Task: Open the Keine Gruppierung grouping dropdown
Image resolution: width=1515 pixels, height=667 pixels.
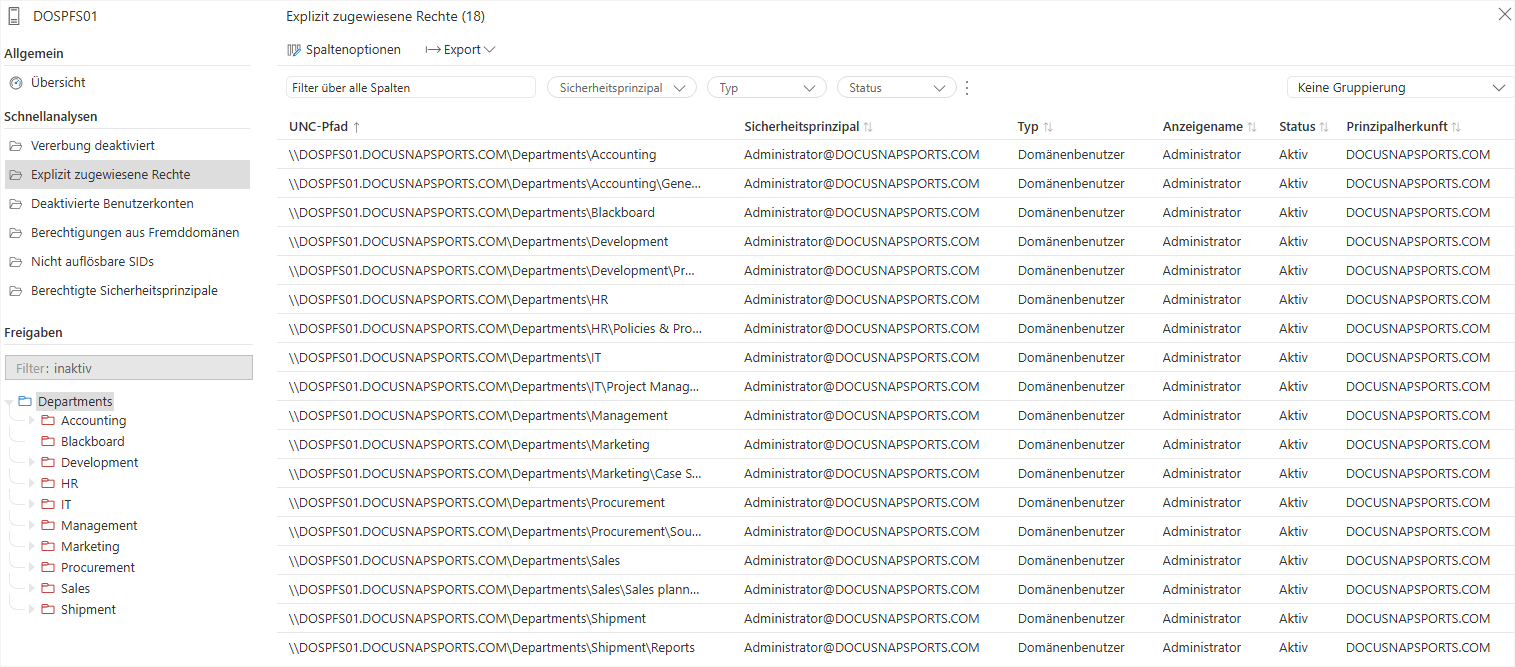Action: [1400, 88]
